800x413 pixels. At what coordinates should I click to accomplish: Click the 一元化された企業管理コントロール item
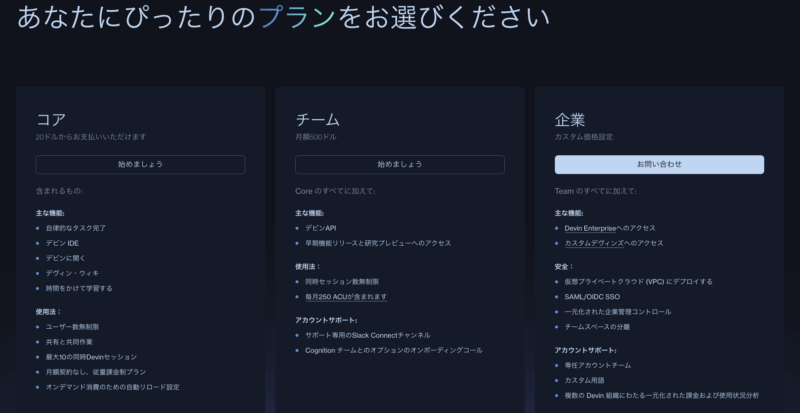point(618,311)
